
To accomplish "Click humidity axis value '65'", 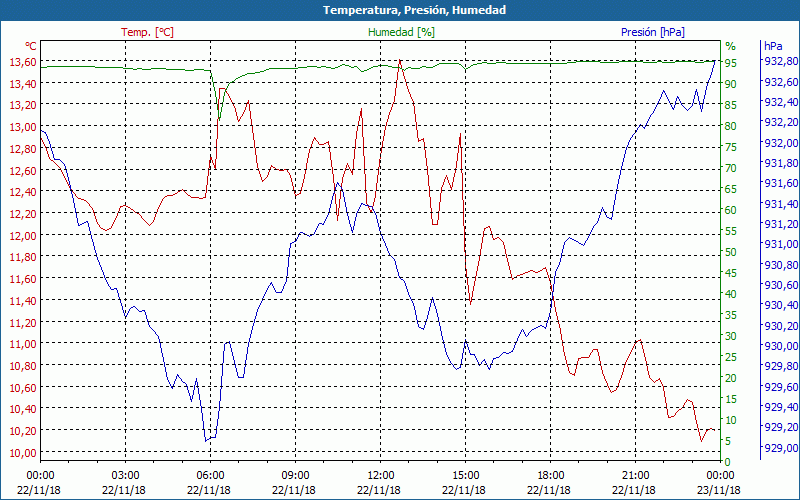I will coord(731,189).
